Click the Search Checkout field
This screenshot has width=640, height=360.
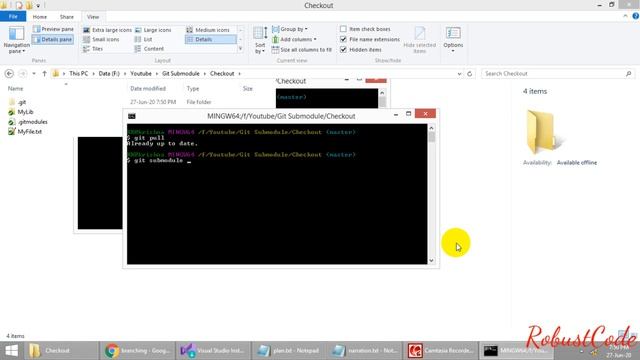[x=557, y=74]
